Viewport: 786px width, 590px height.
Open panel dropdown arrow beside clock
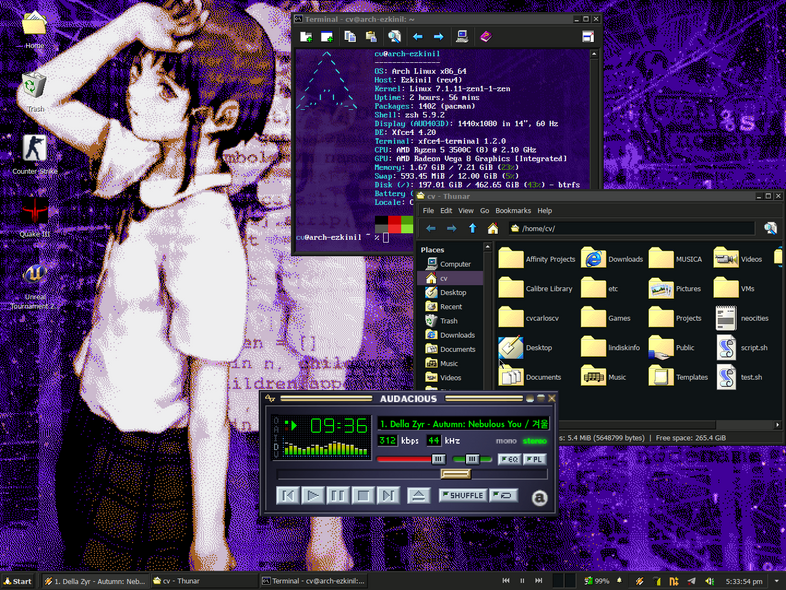(x=776, y=581)
